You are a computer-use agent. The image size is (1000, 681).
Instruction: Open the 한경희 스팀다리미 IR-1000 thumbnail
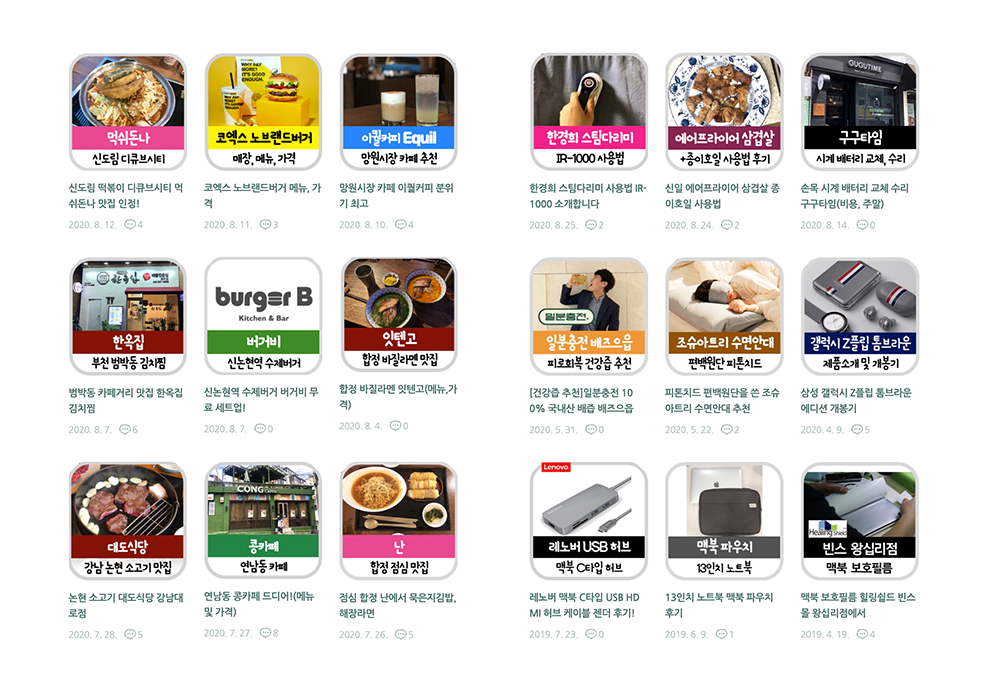coord(589,112)
